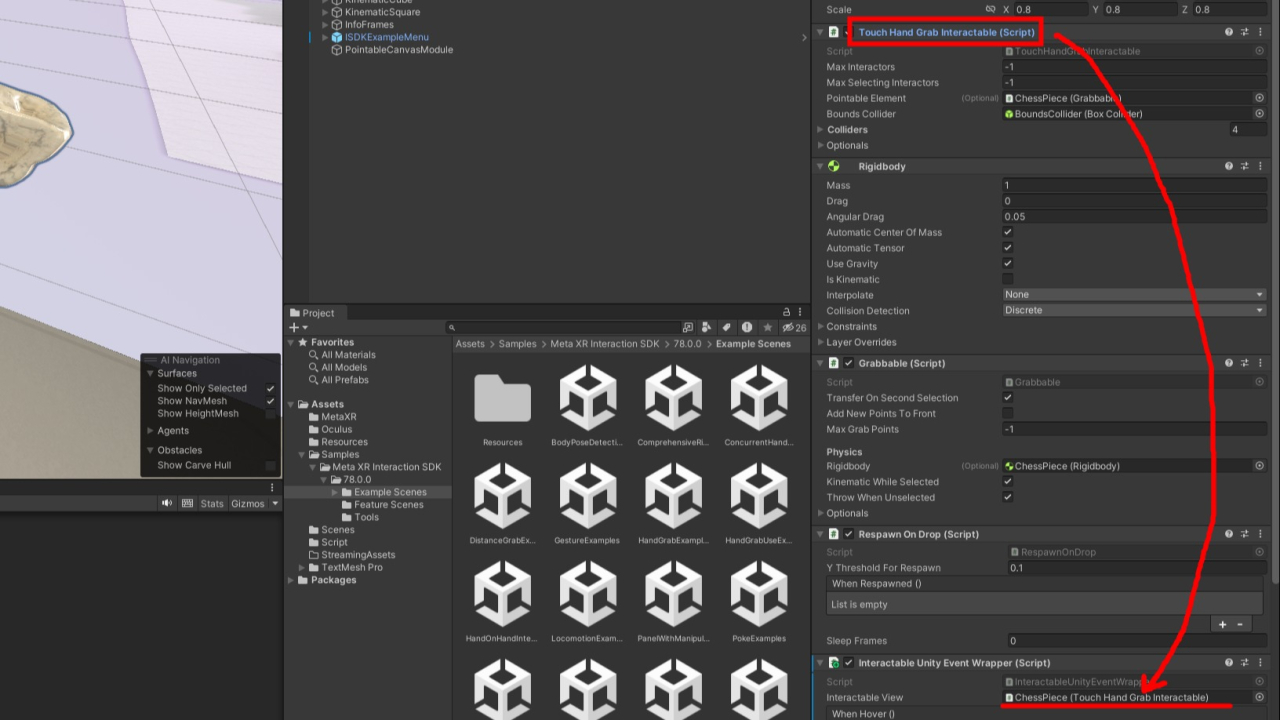Click the Mass input field in Rigidbody
The width and height of the screenshot is (1280, 720).
point(1134,185)
